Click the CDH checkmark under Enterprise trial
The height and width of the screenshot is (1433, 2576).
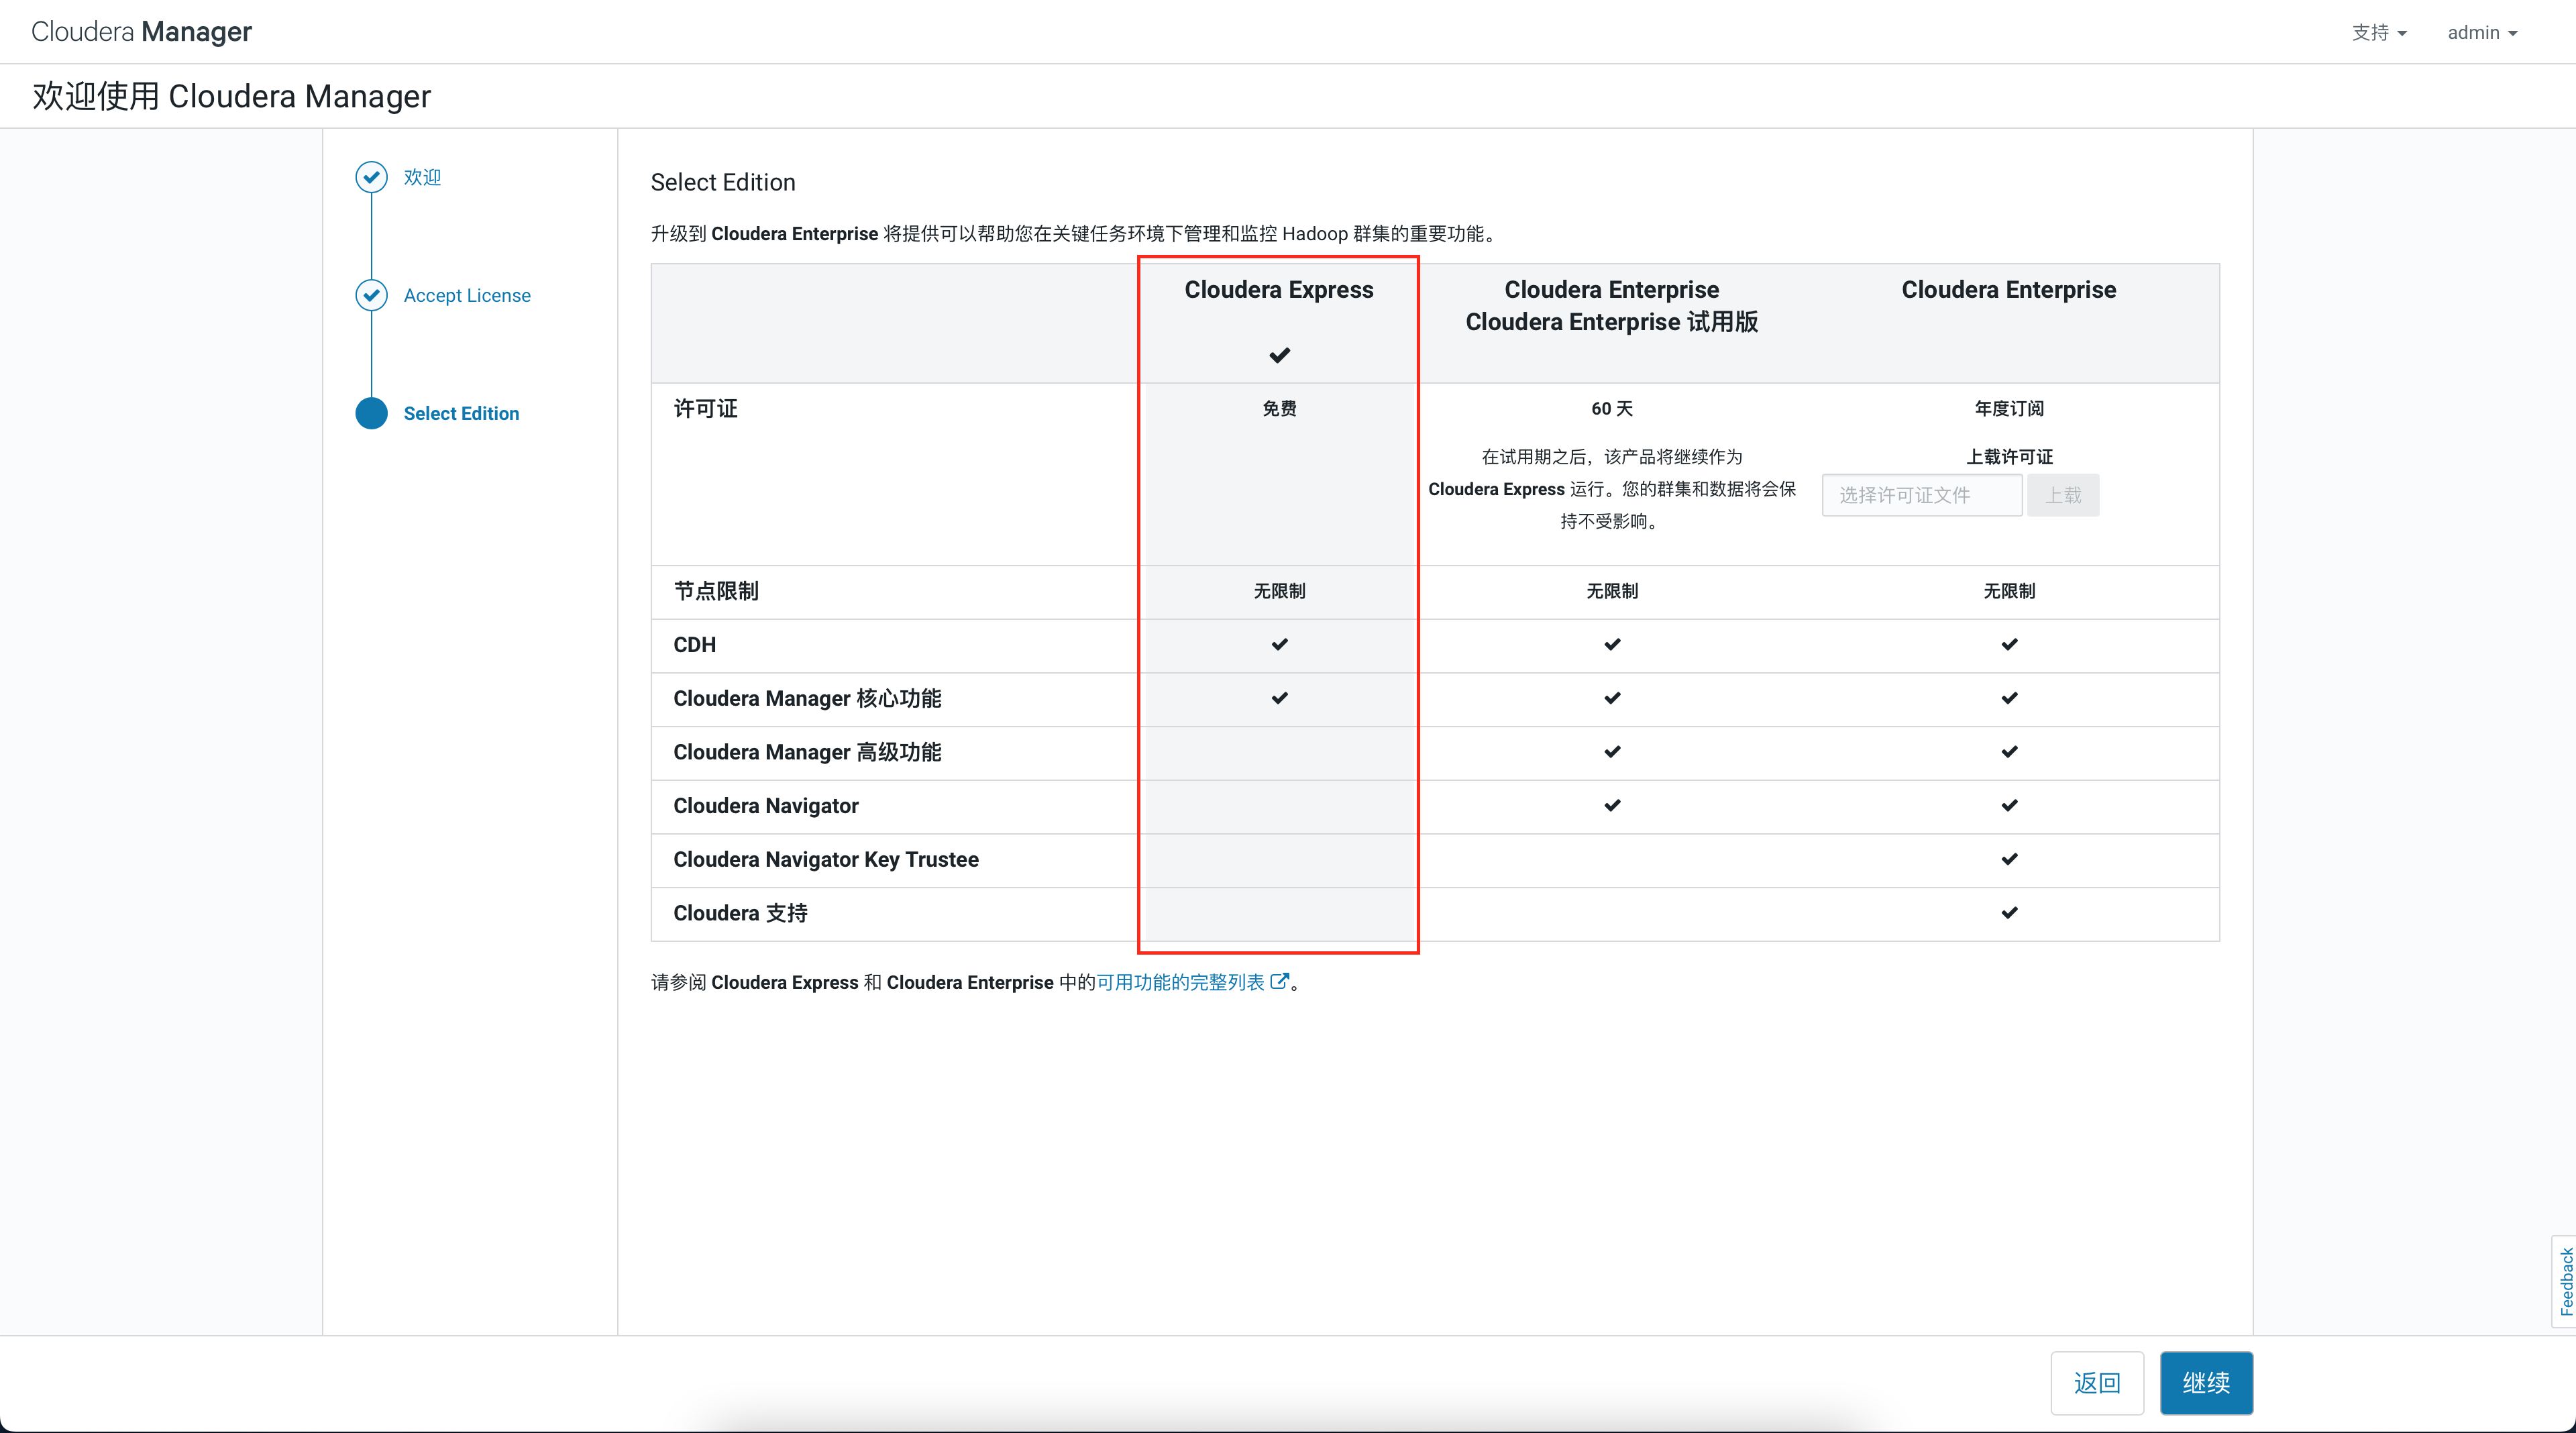point(1612,645)
